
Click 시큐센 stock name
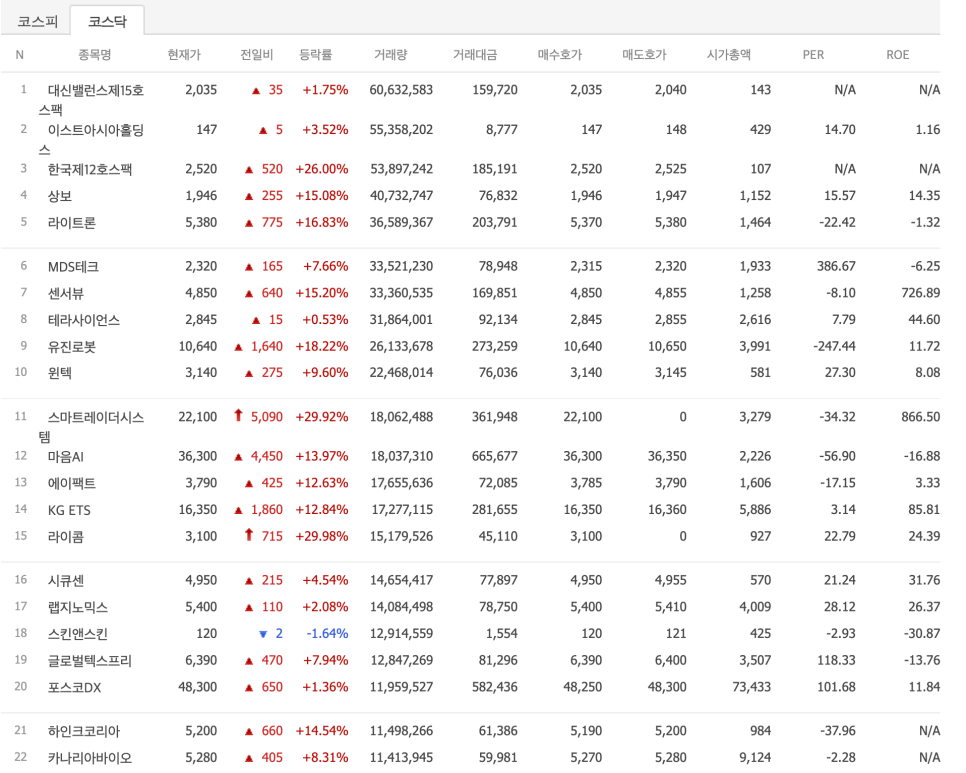pyautogui.click(x=65, y=580)
